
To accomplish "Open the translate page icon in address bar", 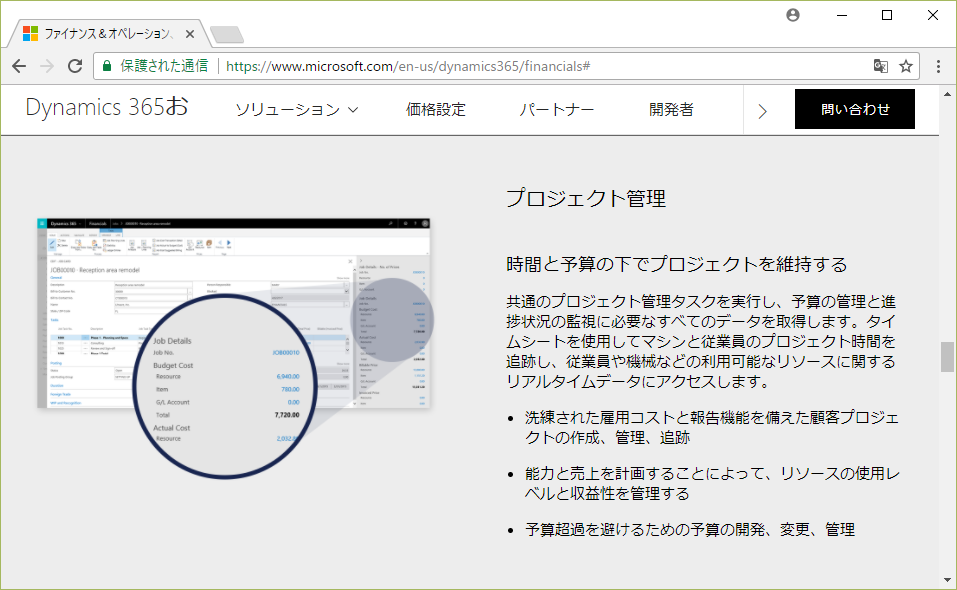I will pyautogui.click(x=880, y=66).
